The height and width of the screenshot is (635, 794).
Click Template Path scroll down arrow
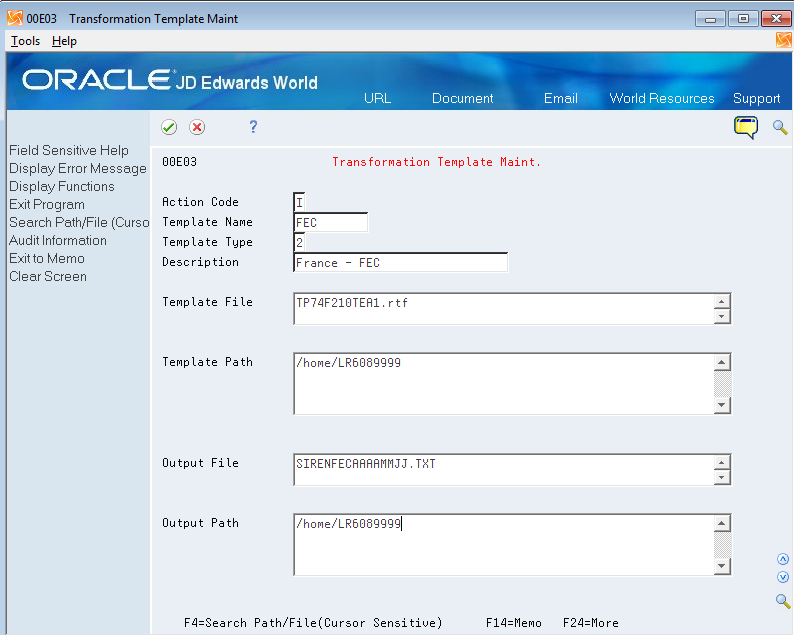[x=722, y=406]
